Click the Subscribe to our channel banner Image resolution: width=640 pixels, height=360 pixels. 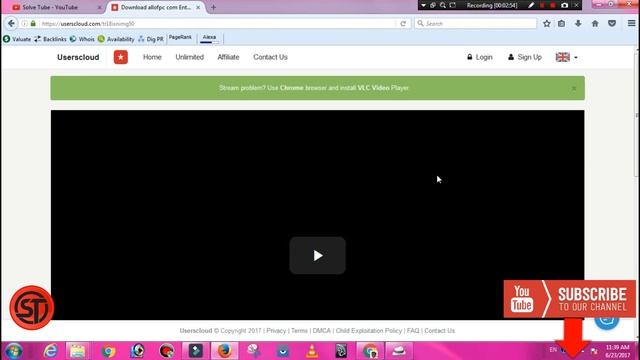point(569,299)
